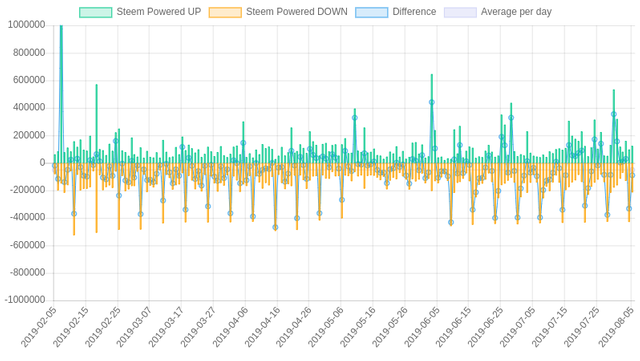Click the 2019-08-05 x-axis date label

pos(616,328)
